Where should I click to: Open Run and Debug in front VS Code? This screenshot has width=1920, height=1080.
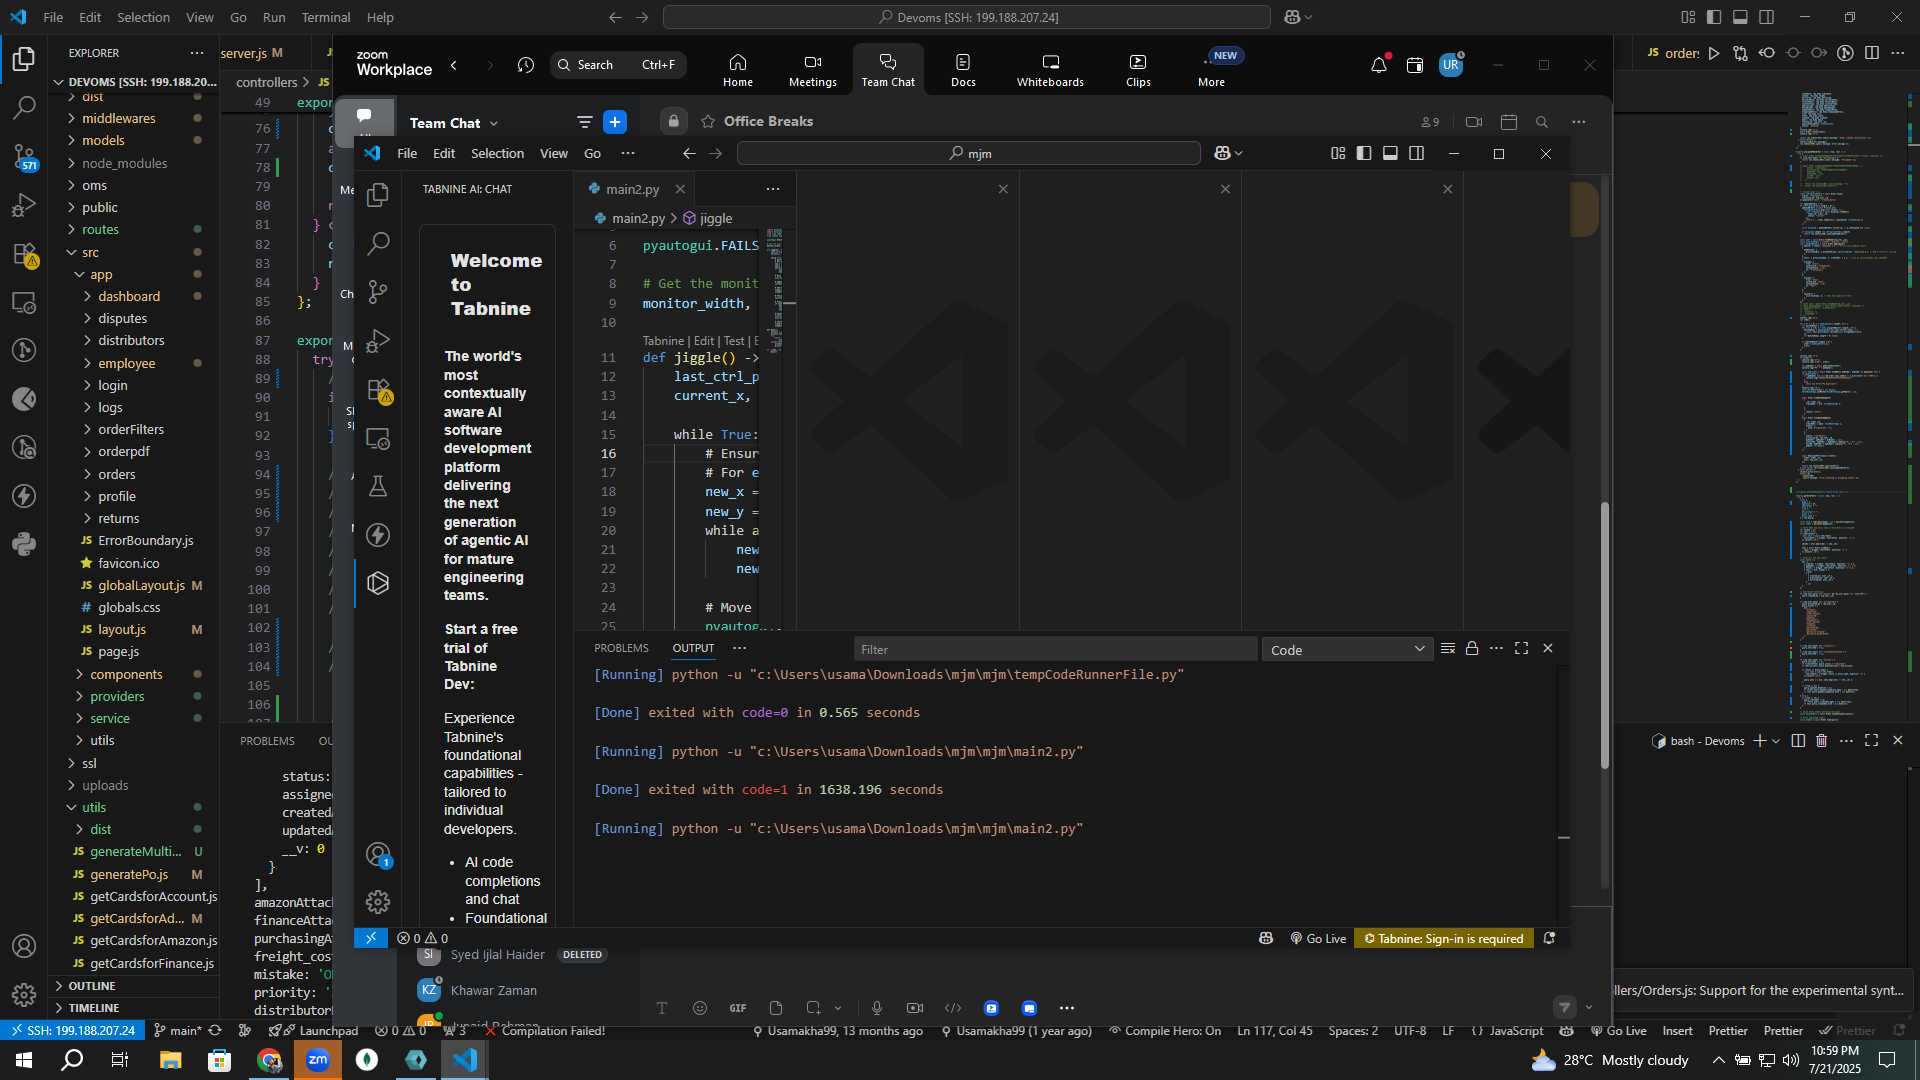(x=378, y=340)
